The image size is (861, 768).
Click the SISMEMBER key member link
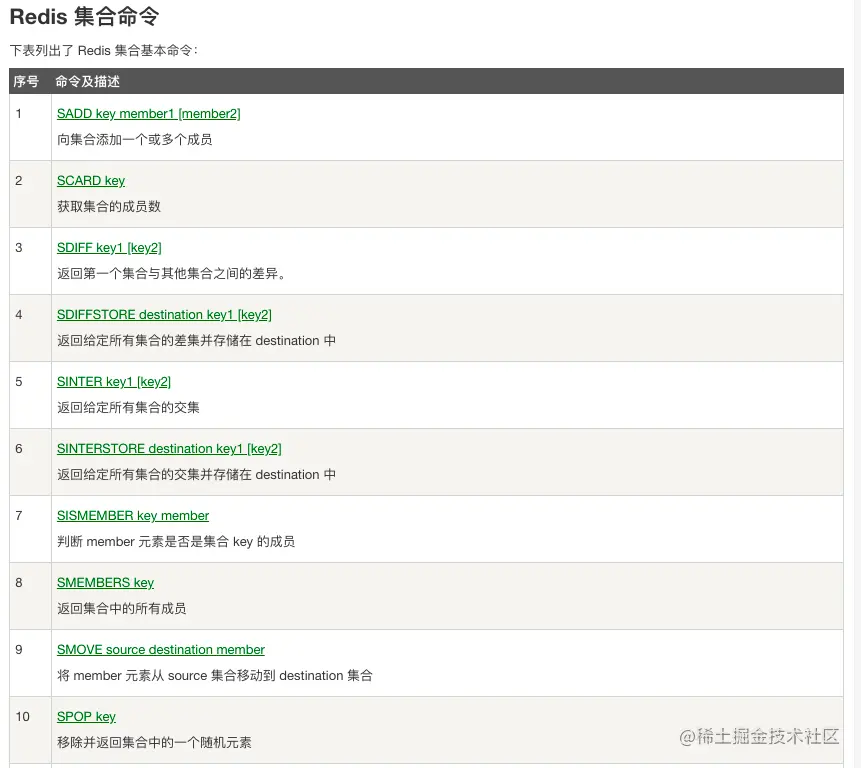pyautogui.click(x=133, y=515)
